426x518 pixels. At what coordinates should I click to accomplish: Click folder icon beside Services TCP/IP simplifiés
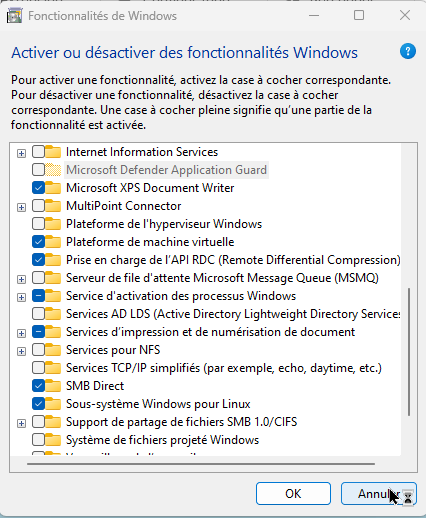53,368
